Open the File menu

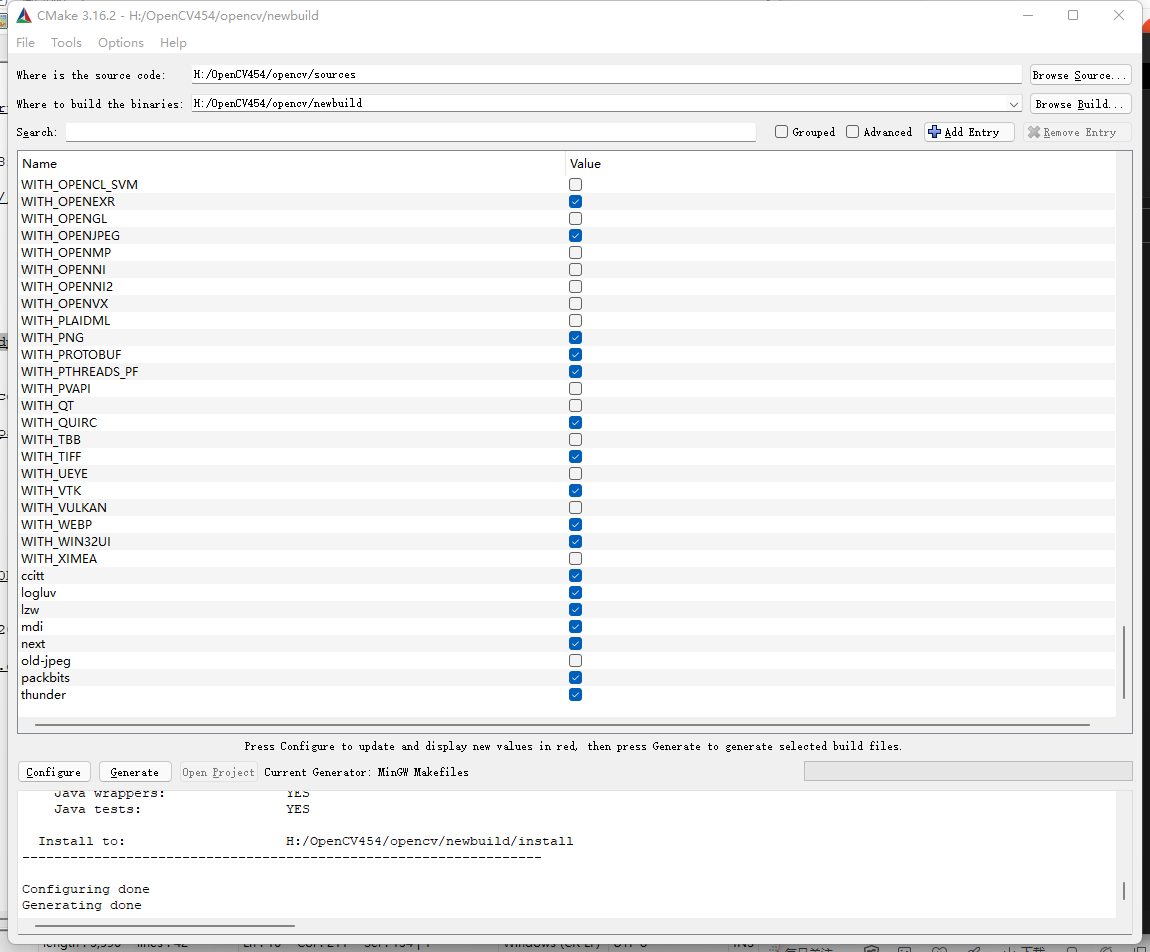[x=26, y=43]
